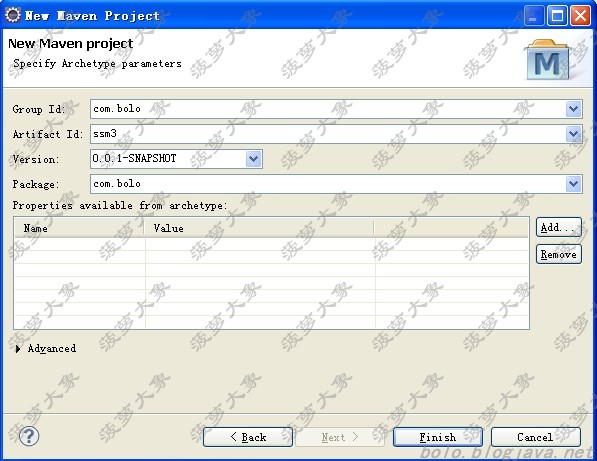597x461 pixels.
Task: Click the gear icon in title bar
Action: 13,15
